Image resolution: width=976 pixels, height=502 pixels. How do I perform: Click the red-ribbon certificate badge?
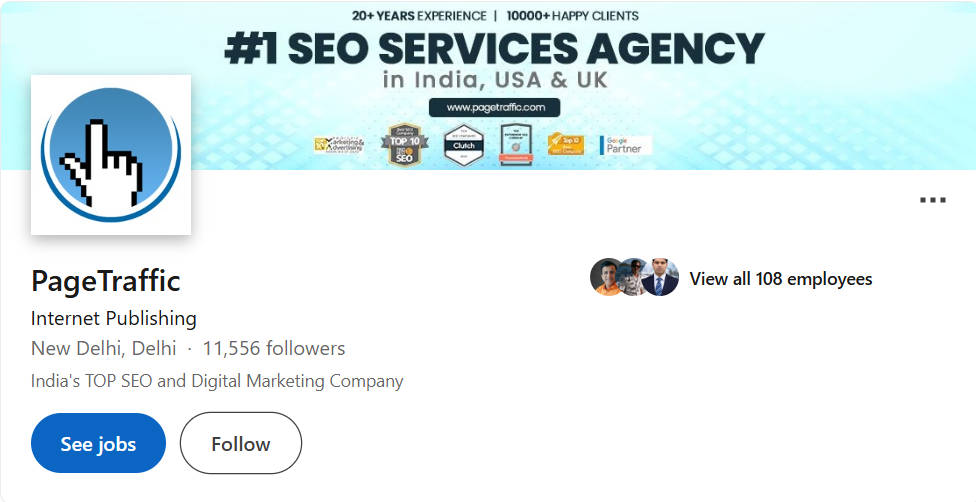(516, 145)
